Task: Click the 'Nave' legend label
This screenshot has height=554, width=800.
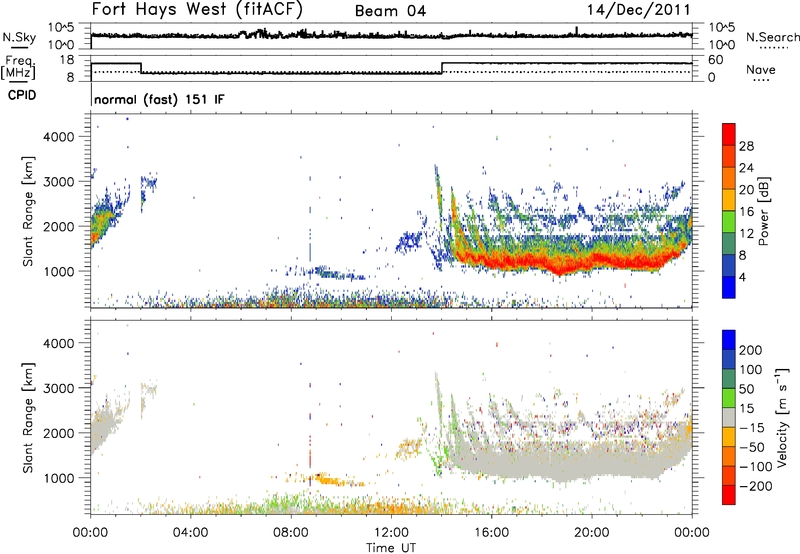Action: pos(761,70)
